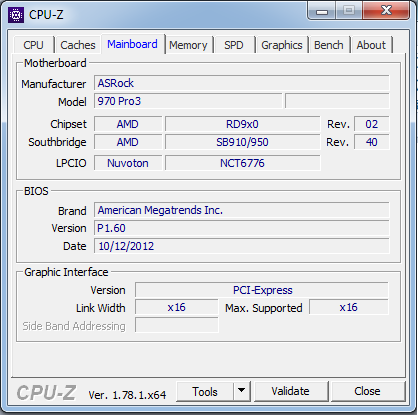The width and height of the screenshot is (418, 415).
Task: Click the BIOS brand American Megatrends Inc.
Action: 242,210
